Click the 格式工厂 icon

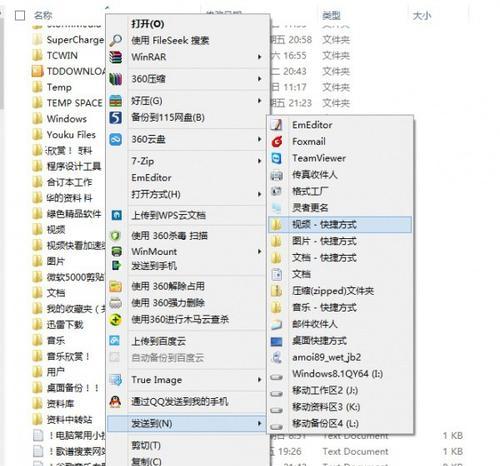click(x=277, y=191)
